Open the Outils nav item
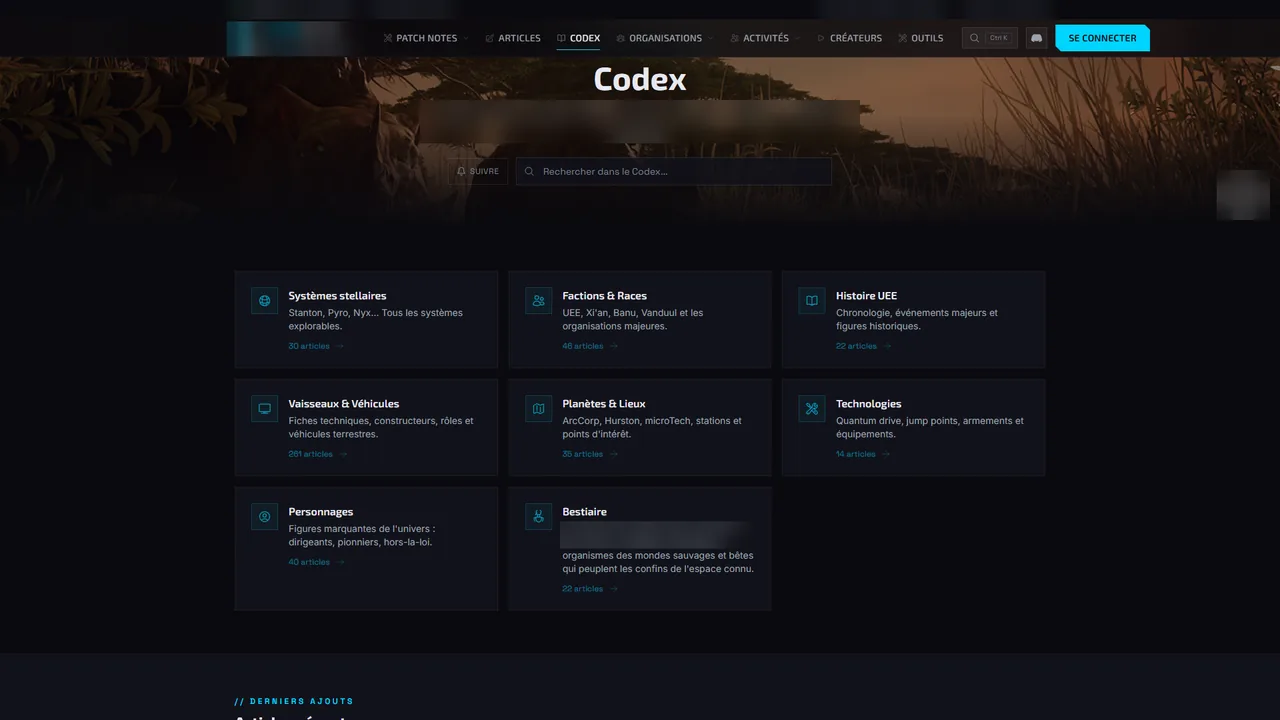The width and height of the screenshot is (1280, 720). click(x=921, y=38)
